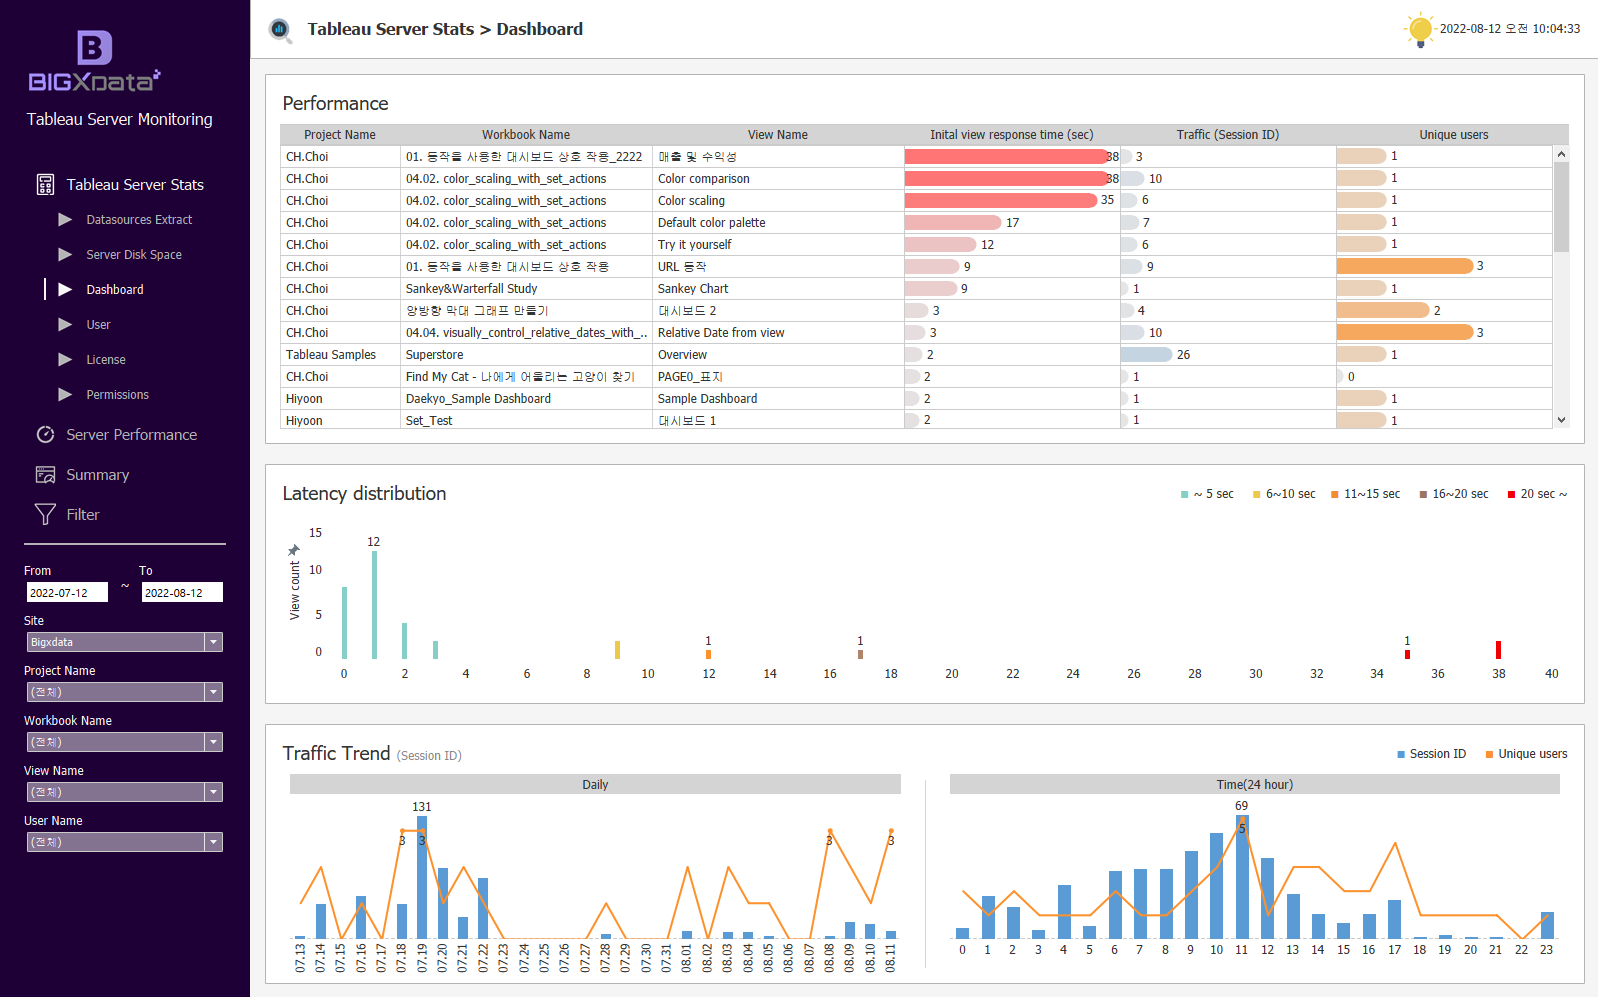Click the 20 sec ~ legend swatch
This screenshot has height=997, width=1598.
[x=1511, y=494]
